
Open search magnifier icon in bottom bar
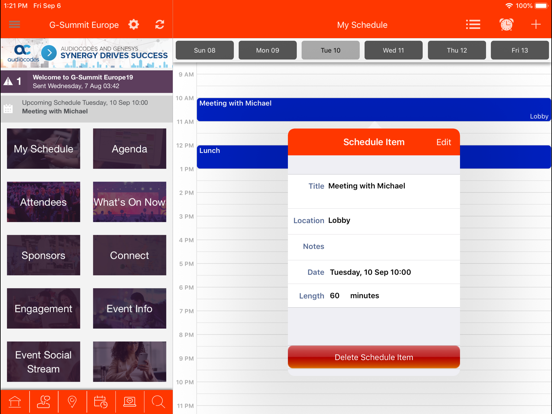click(x=158, y=402)
